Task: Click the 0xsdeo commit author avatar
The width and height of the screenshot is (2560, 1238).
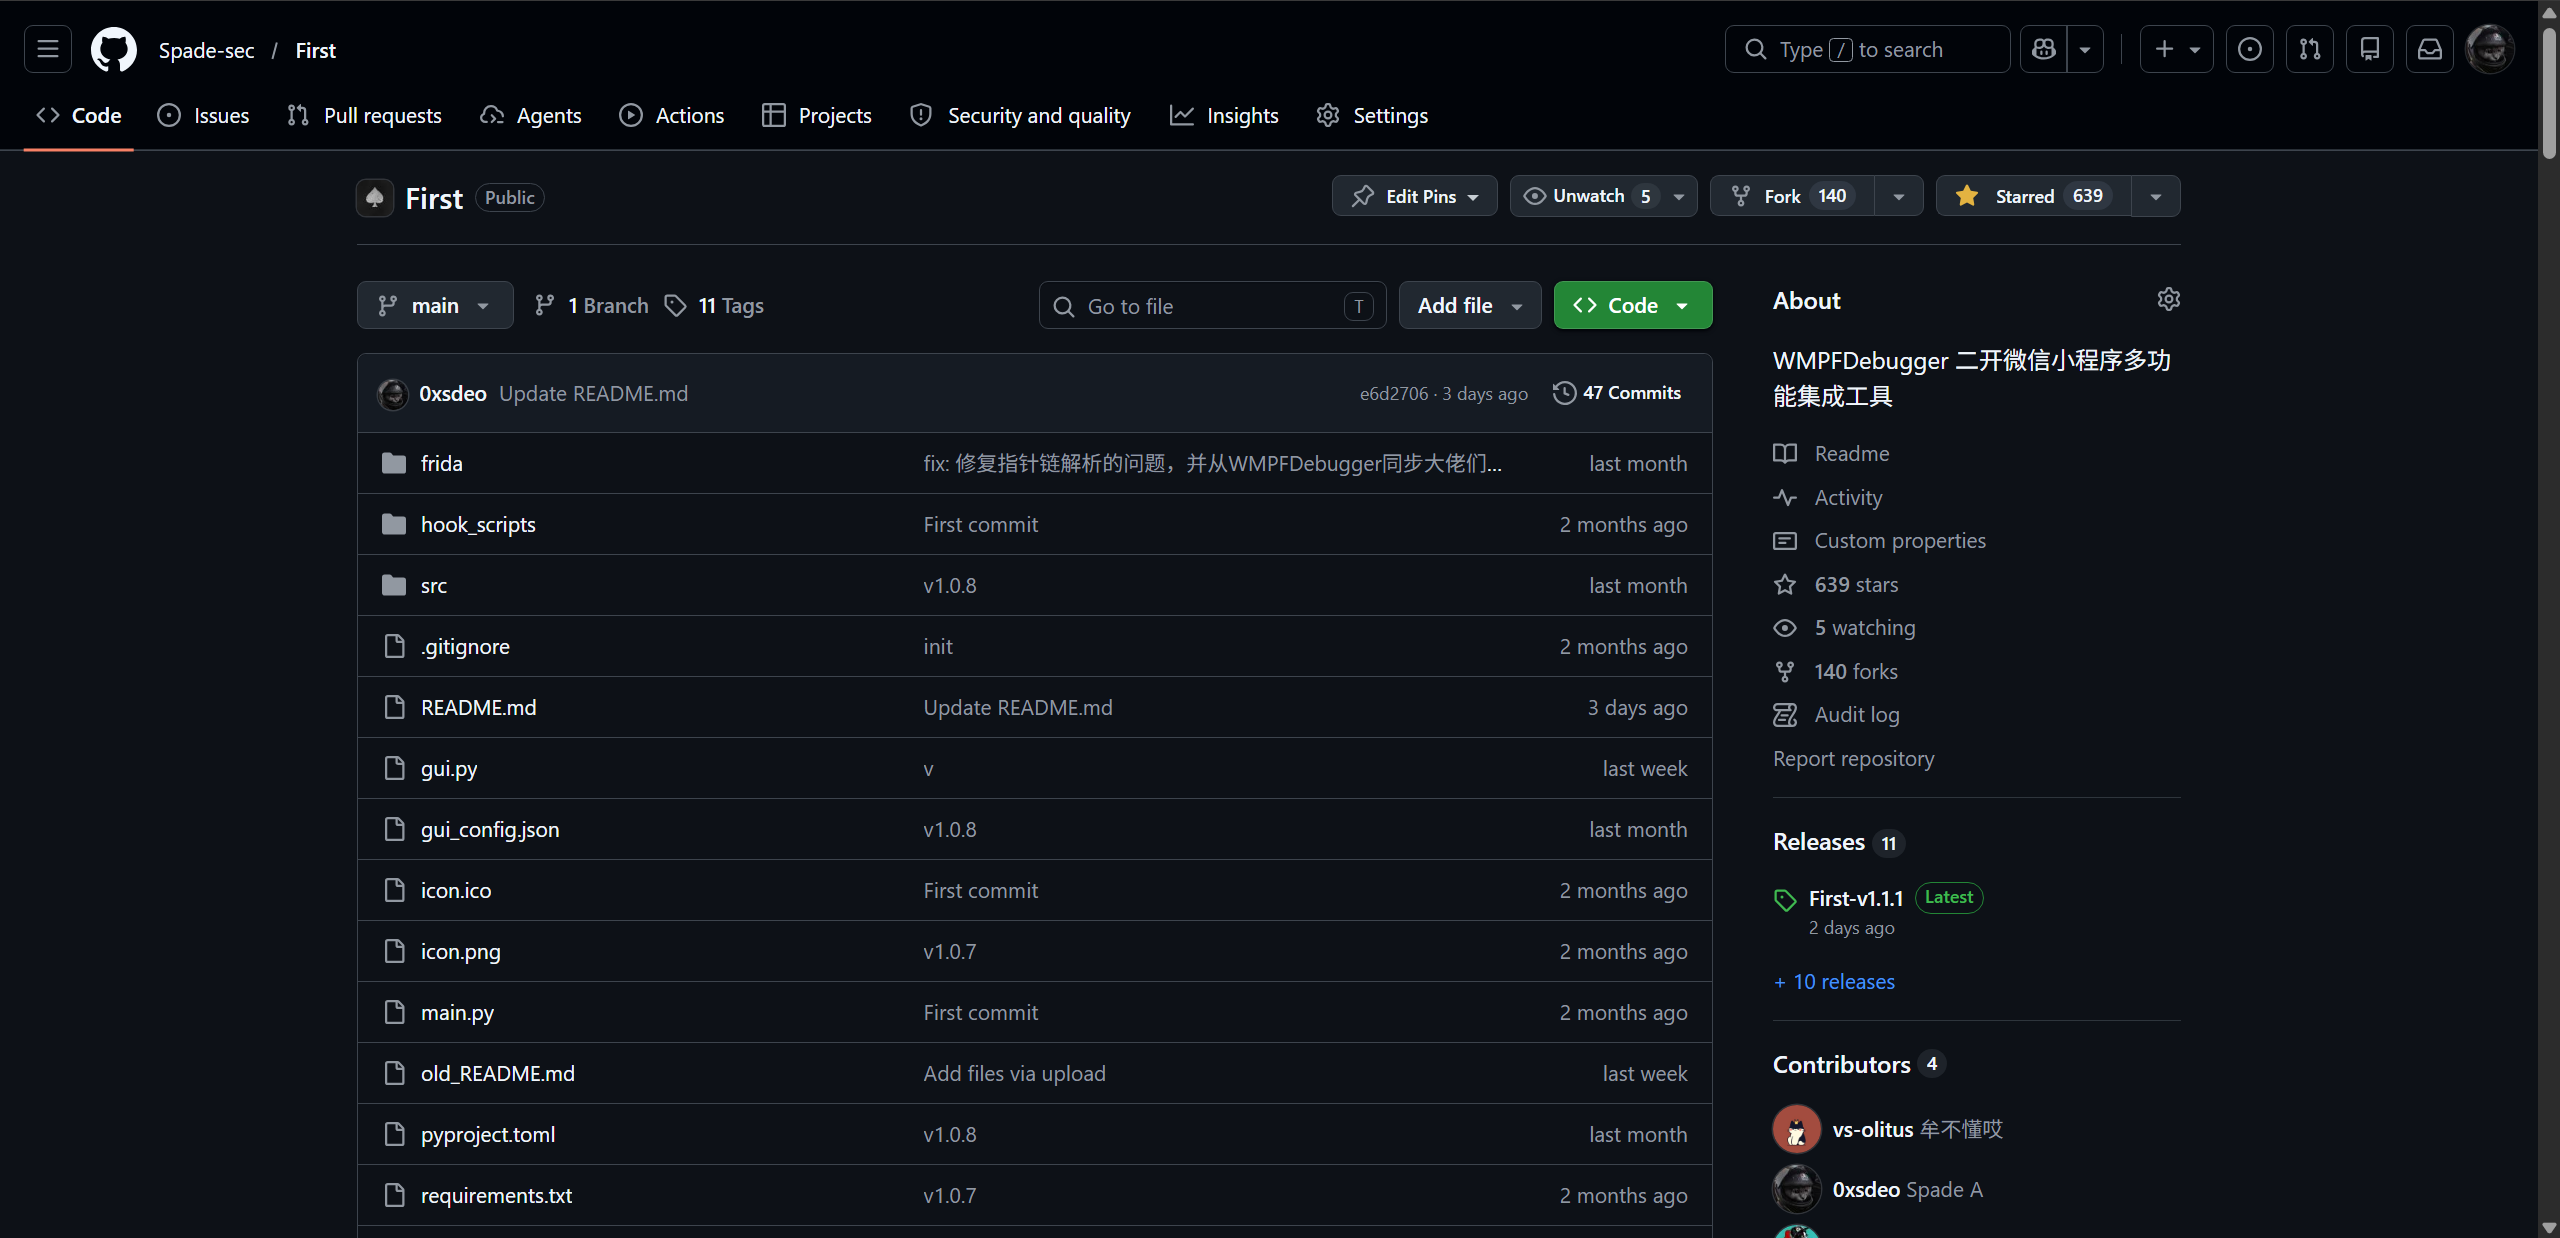Action: point(393,394)
